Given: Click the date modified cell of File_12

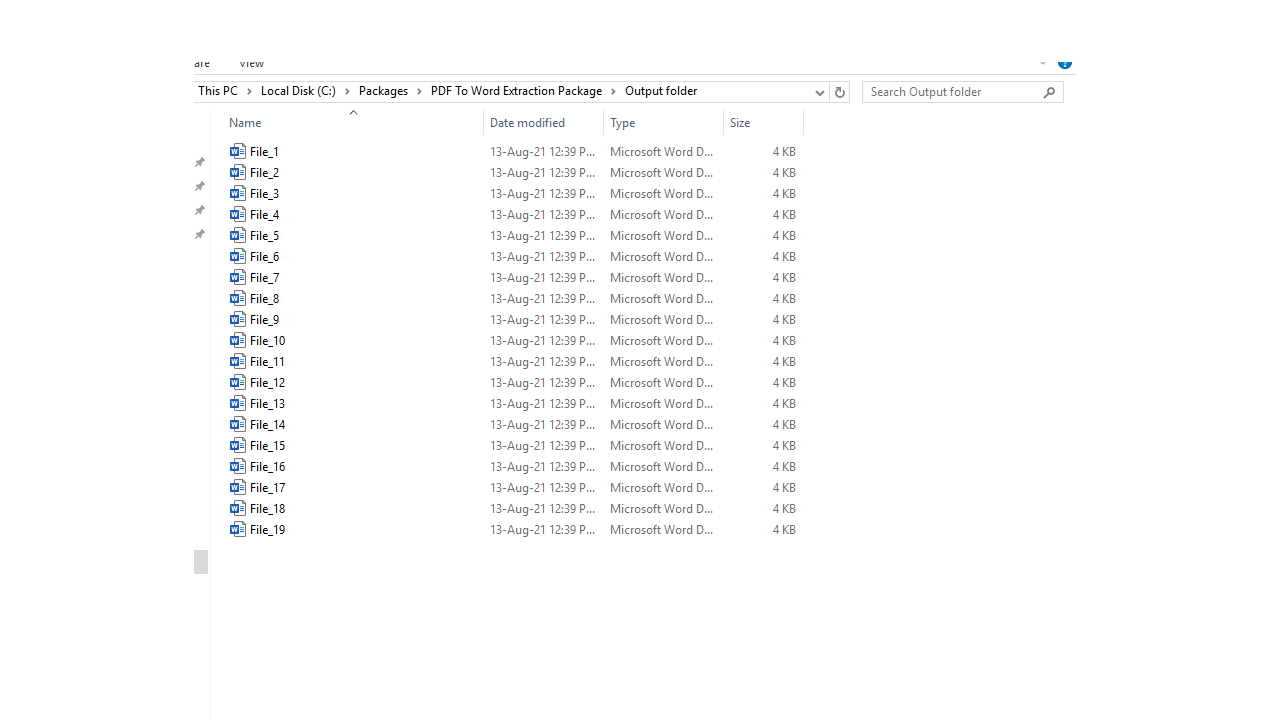Looking at the screenshot, I should point(543,383).
